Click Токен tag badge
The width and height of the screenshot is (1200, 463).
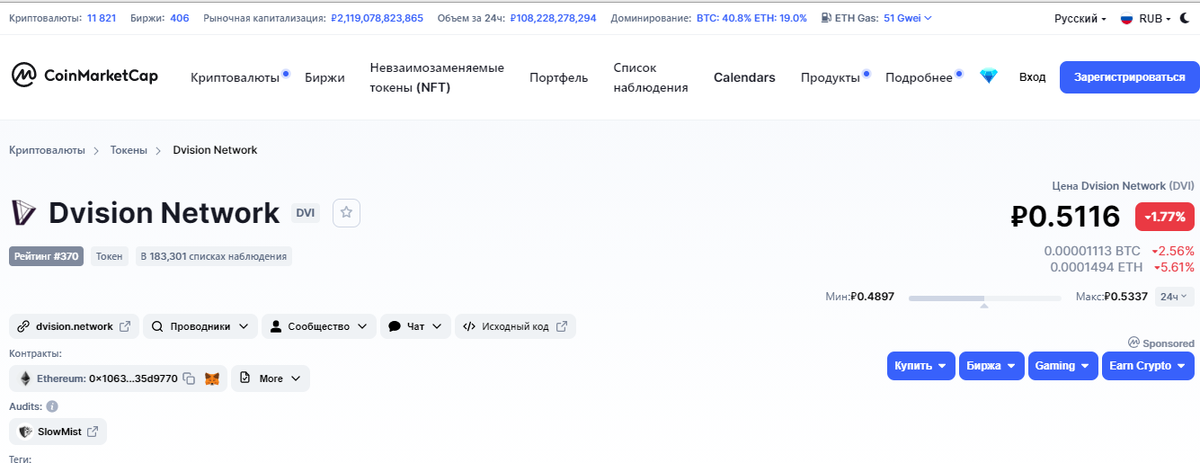click(x=109, y=256)
